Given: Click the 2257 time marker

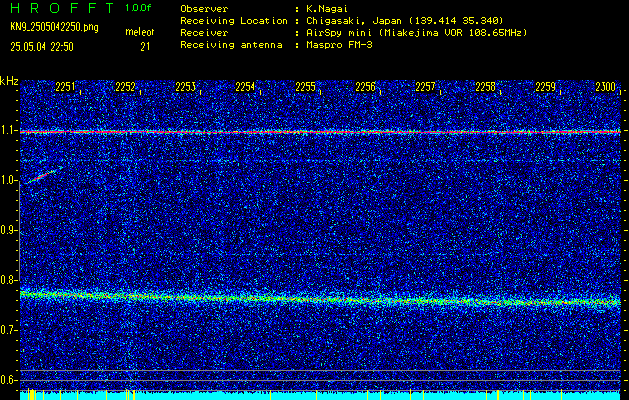Looking at the screenshot, I should [425, 87].
